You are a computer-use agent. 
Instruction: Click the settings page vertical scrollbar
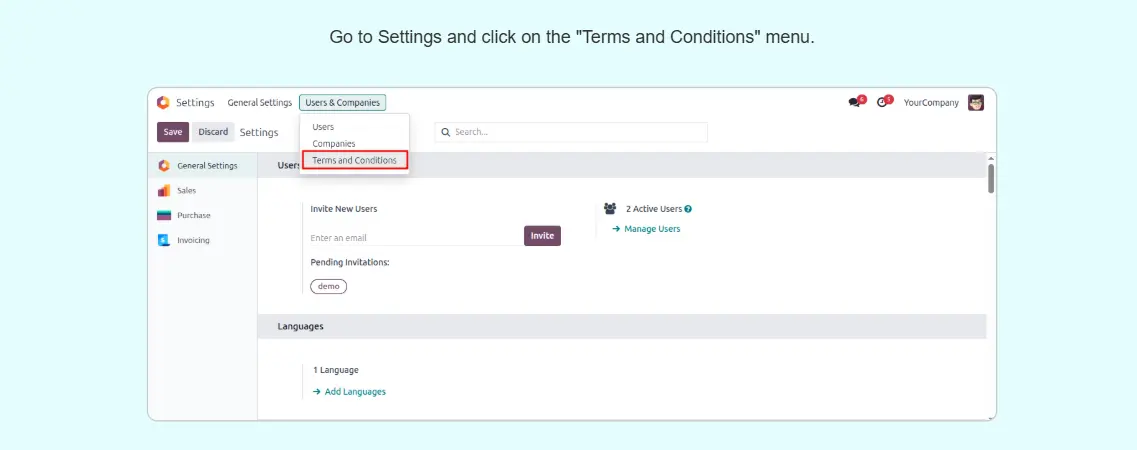click(990, 178)
